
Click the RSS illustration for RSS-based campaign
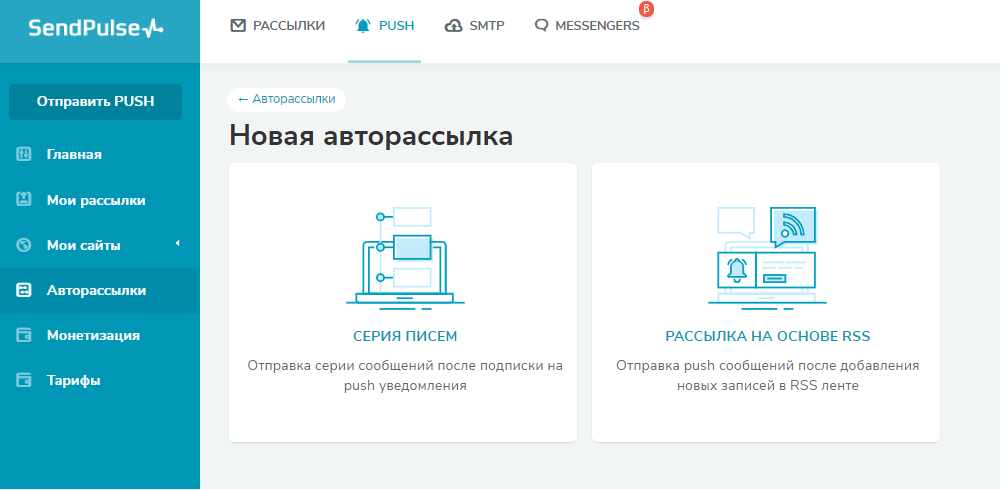click(767, 258)
